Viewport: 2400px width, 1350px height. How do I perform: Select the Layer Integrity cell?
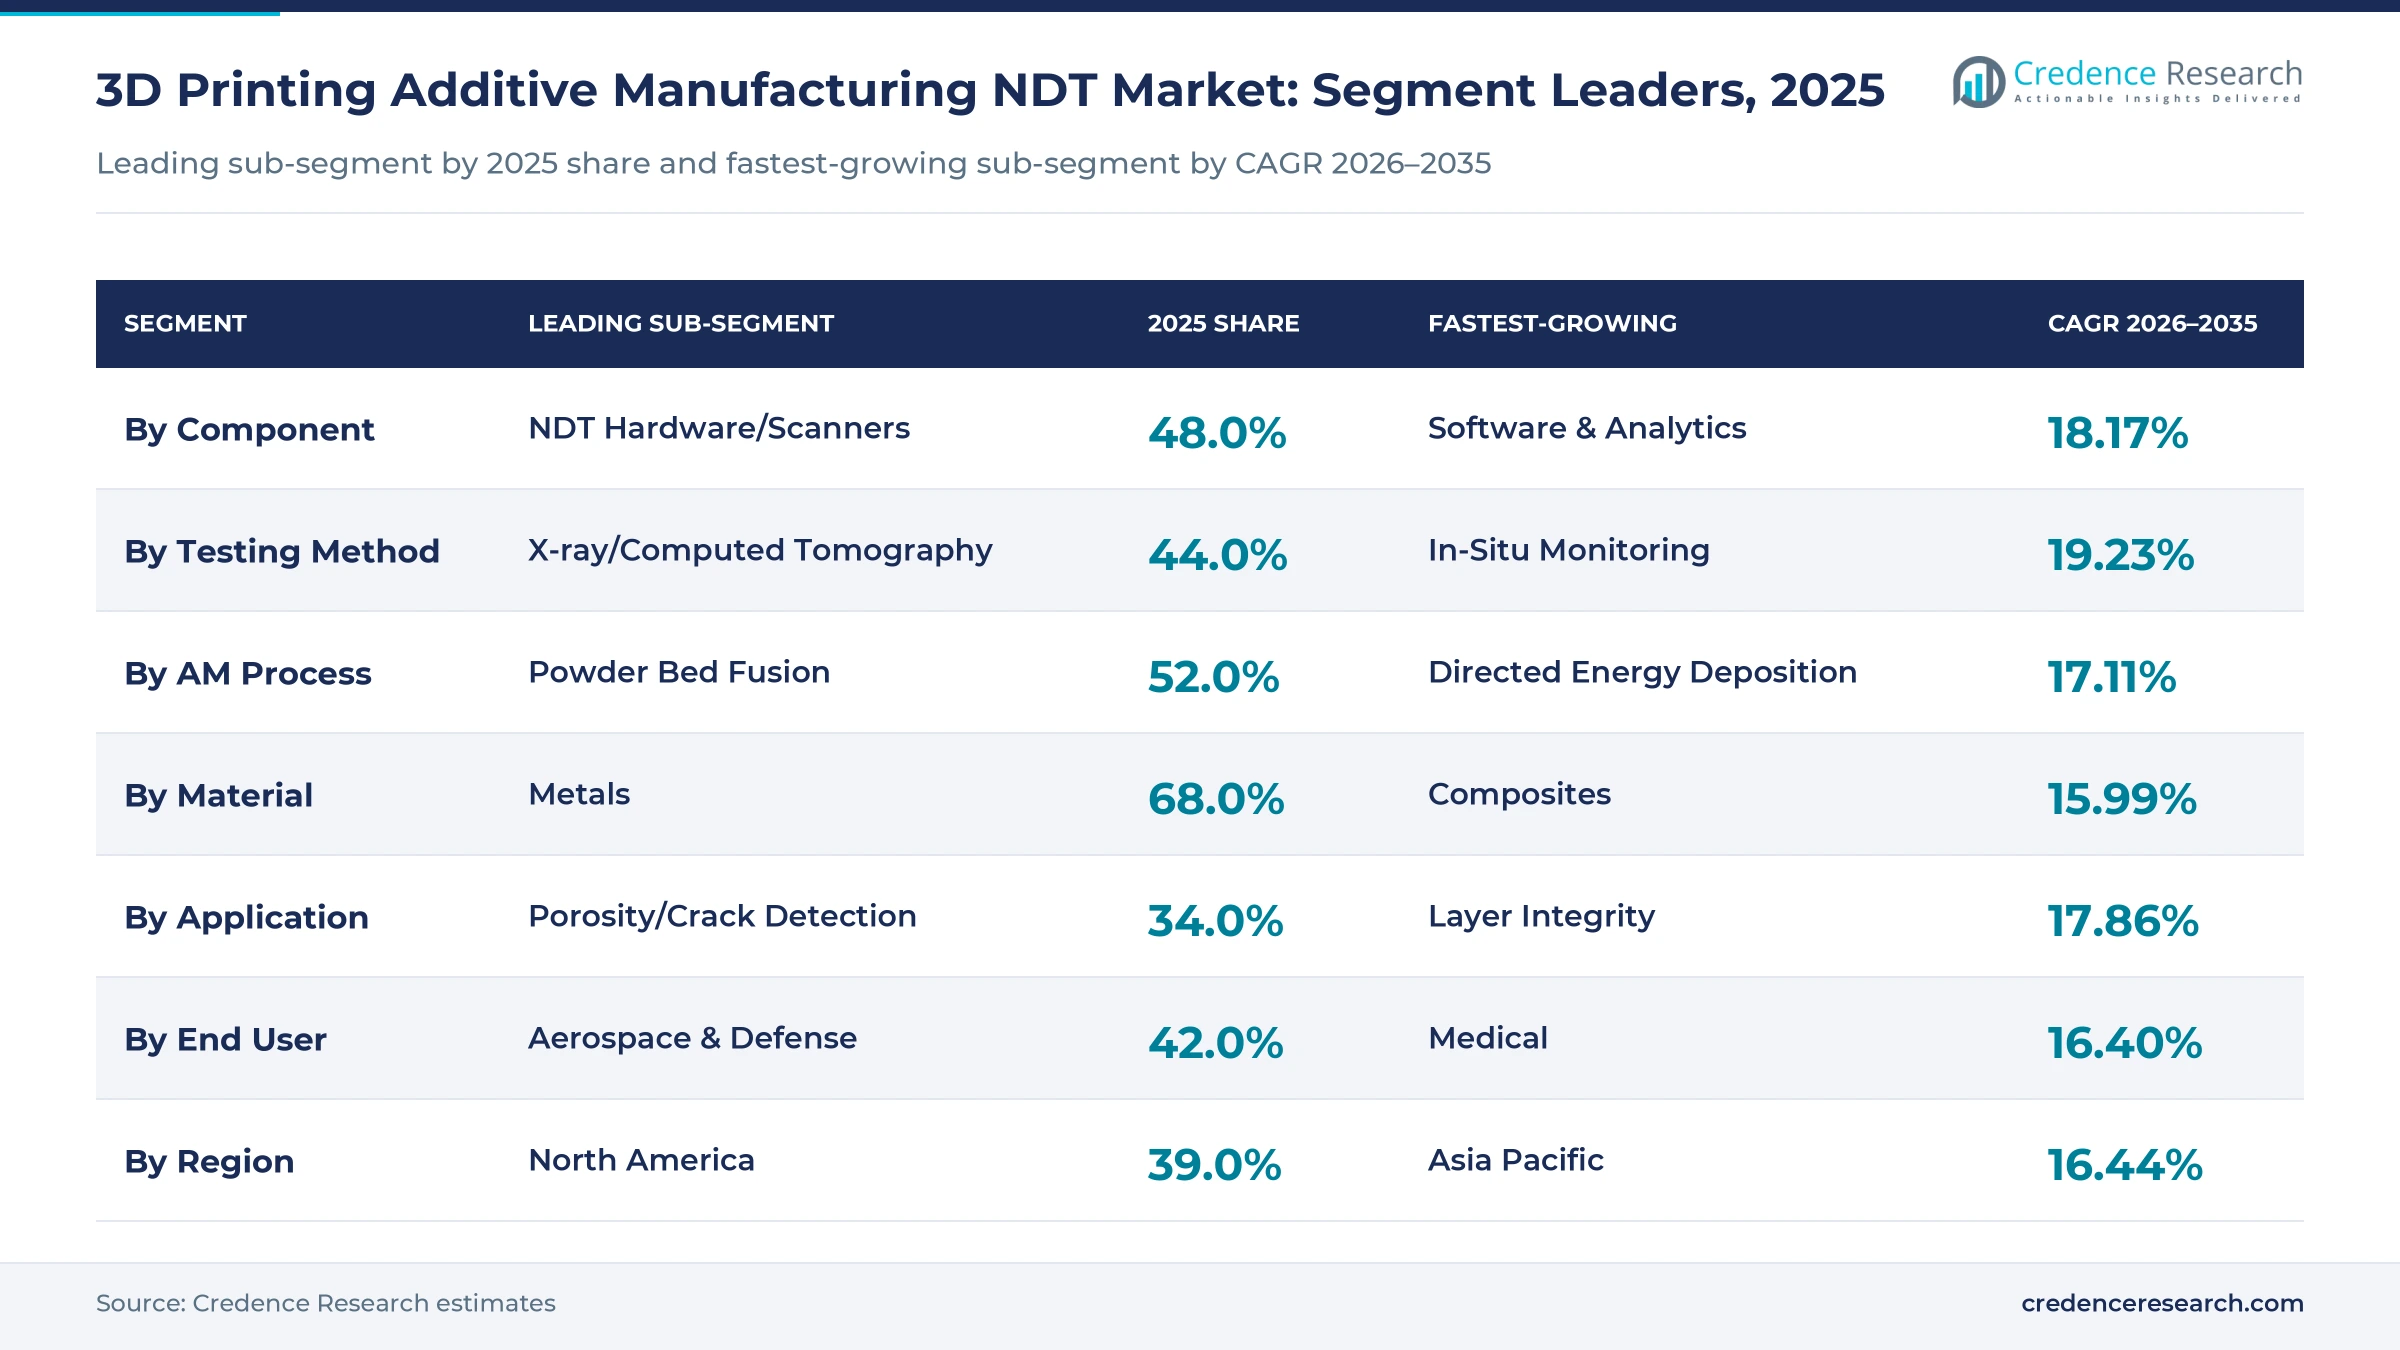(1541, 916)
